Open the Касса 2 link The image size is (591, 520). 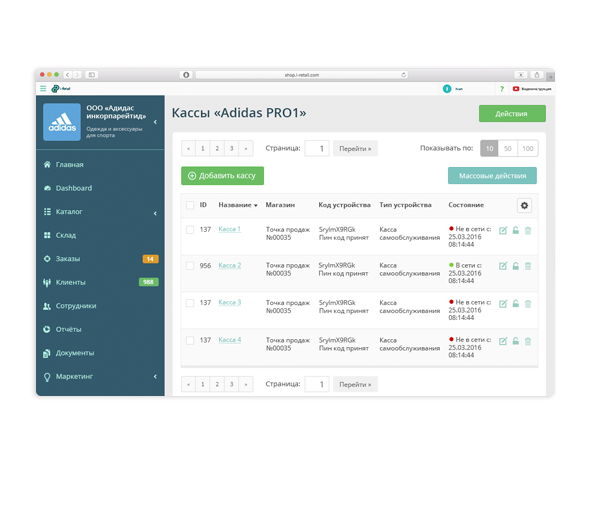230,265
